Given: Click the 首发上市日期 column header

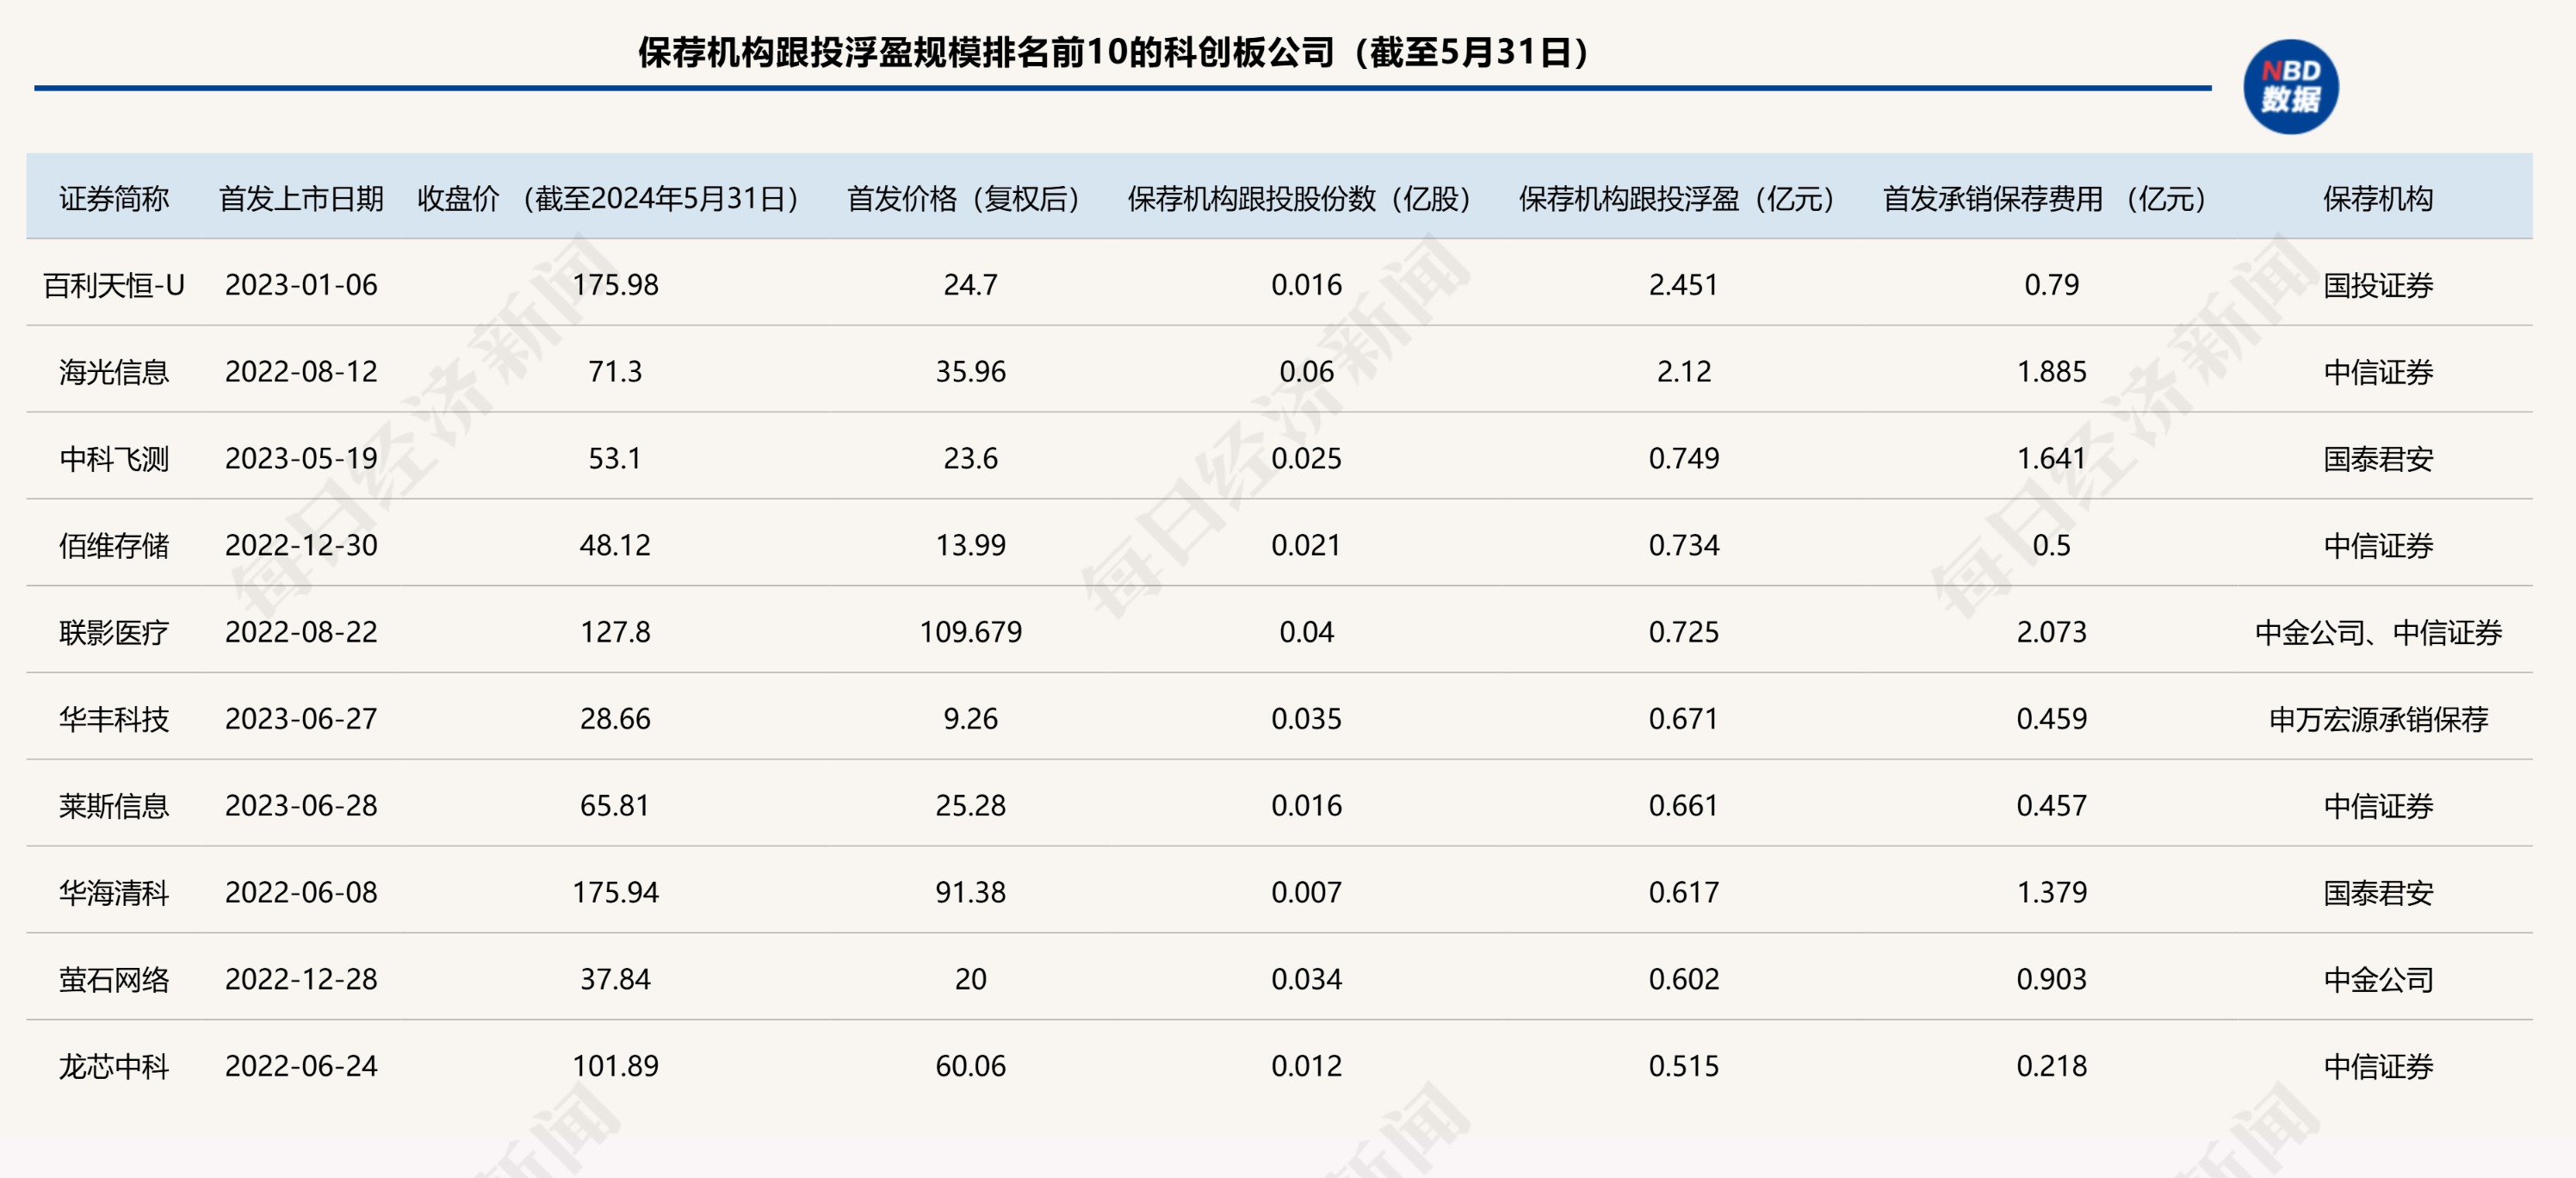Looking at the screenshot, I should (x=301, y=198).
